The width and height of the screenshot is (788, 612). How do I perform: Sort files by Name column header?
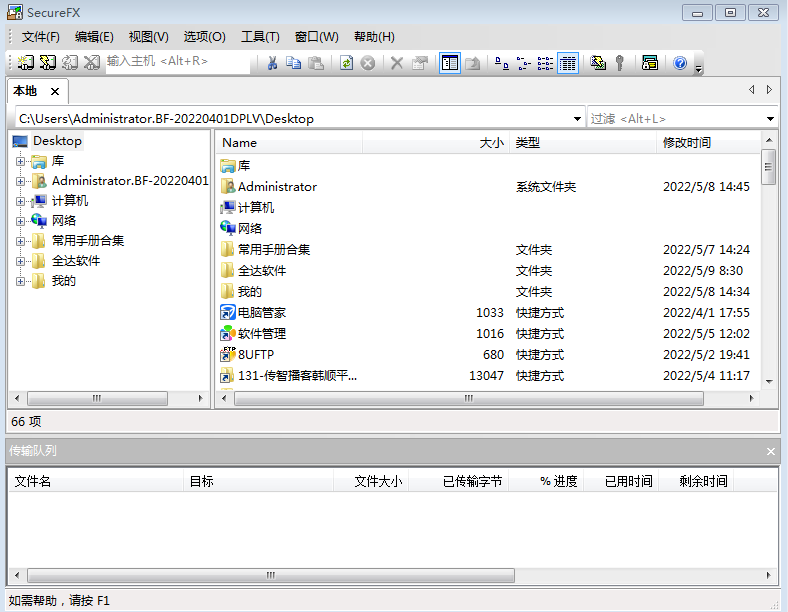[x=289, y=143]
